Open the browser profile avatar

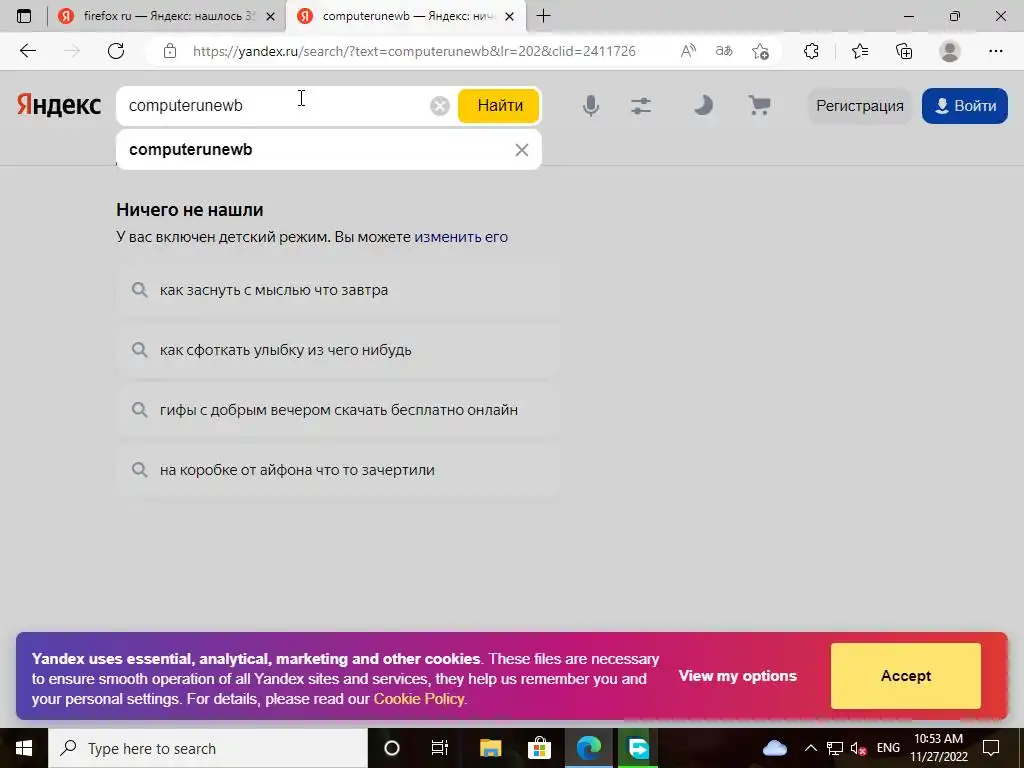(950, 51)
